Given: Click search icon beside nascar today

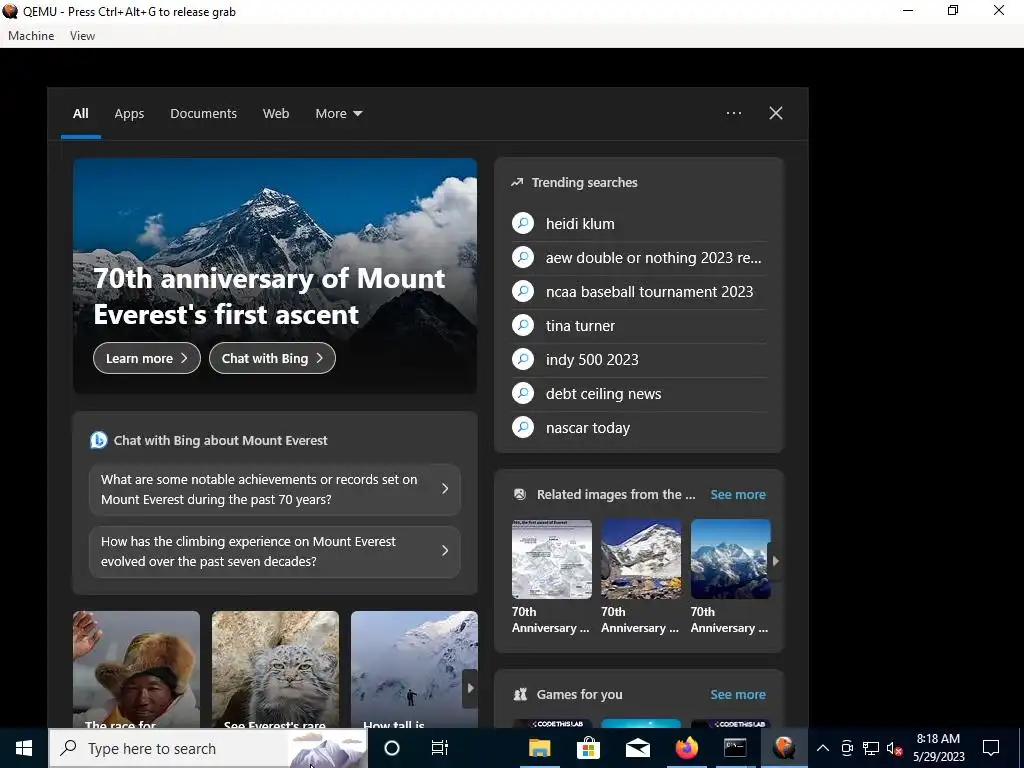Looking at the screenshot, I should point(523,427).
